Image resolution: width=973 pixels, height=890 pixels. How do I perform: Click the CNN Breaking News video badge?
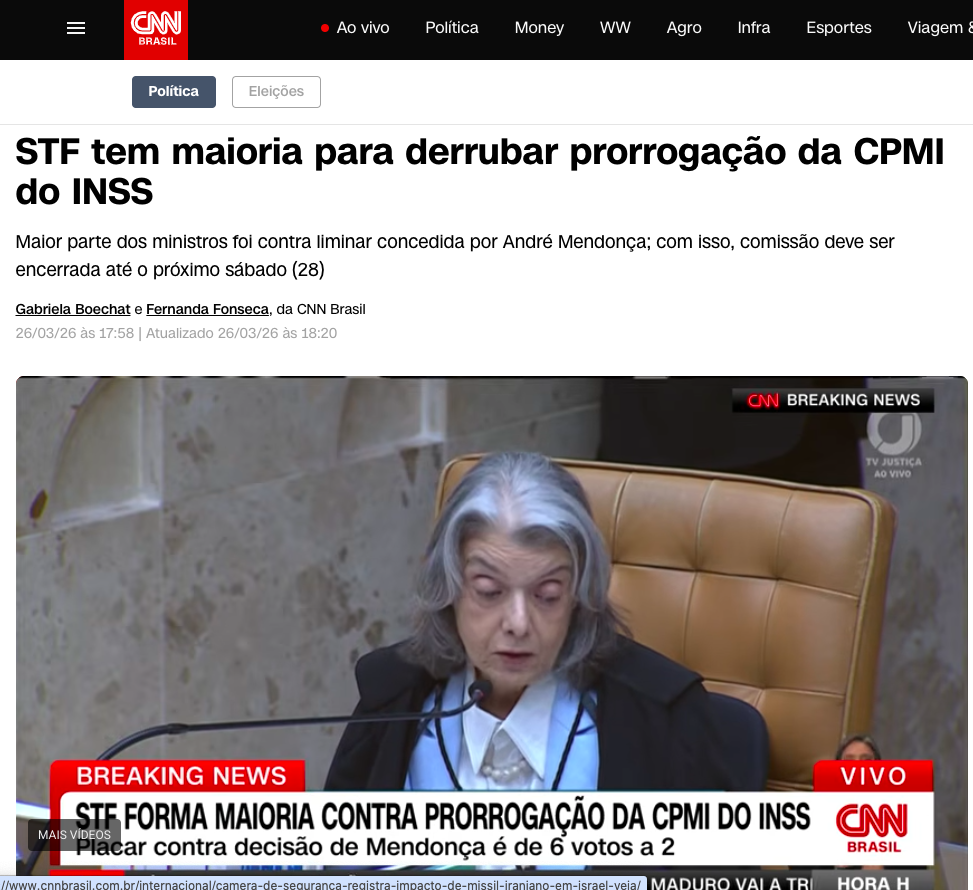point(833,400)
